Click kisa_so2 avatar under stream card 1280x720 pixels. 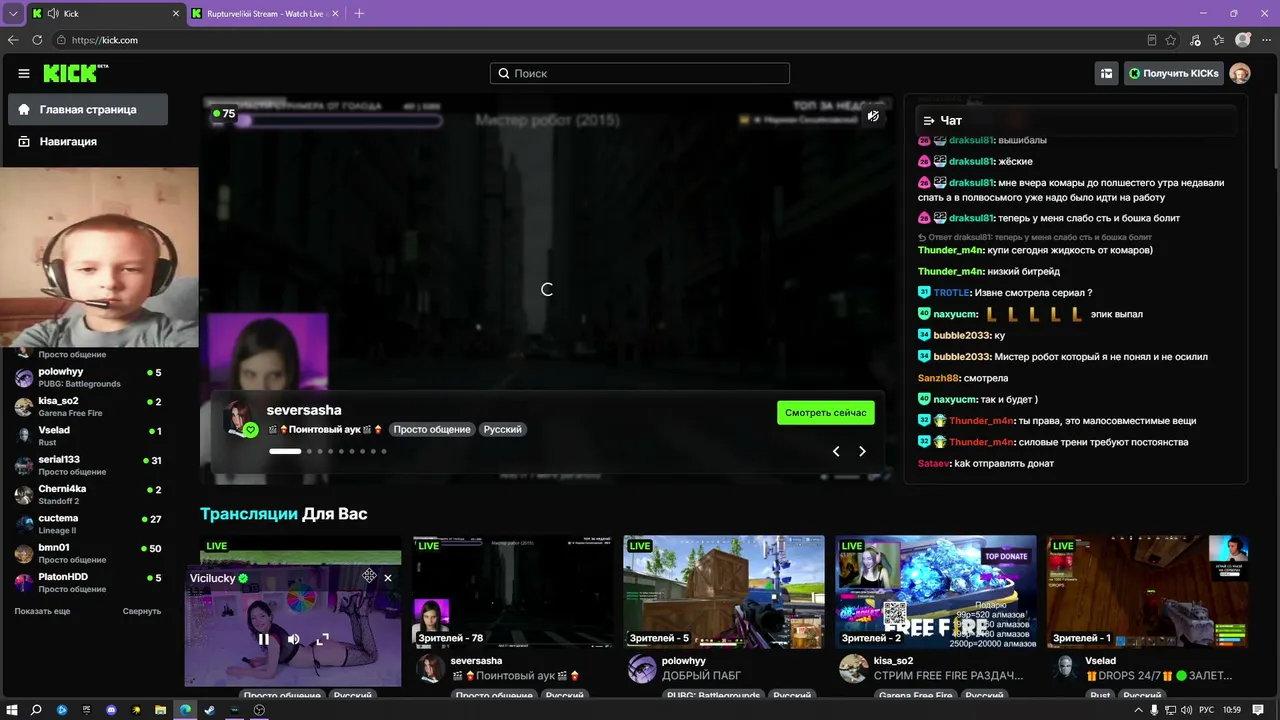[x=854, y=669]
